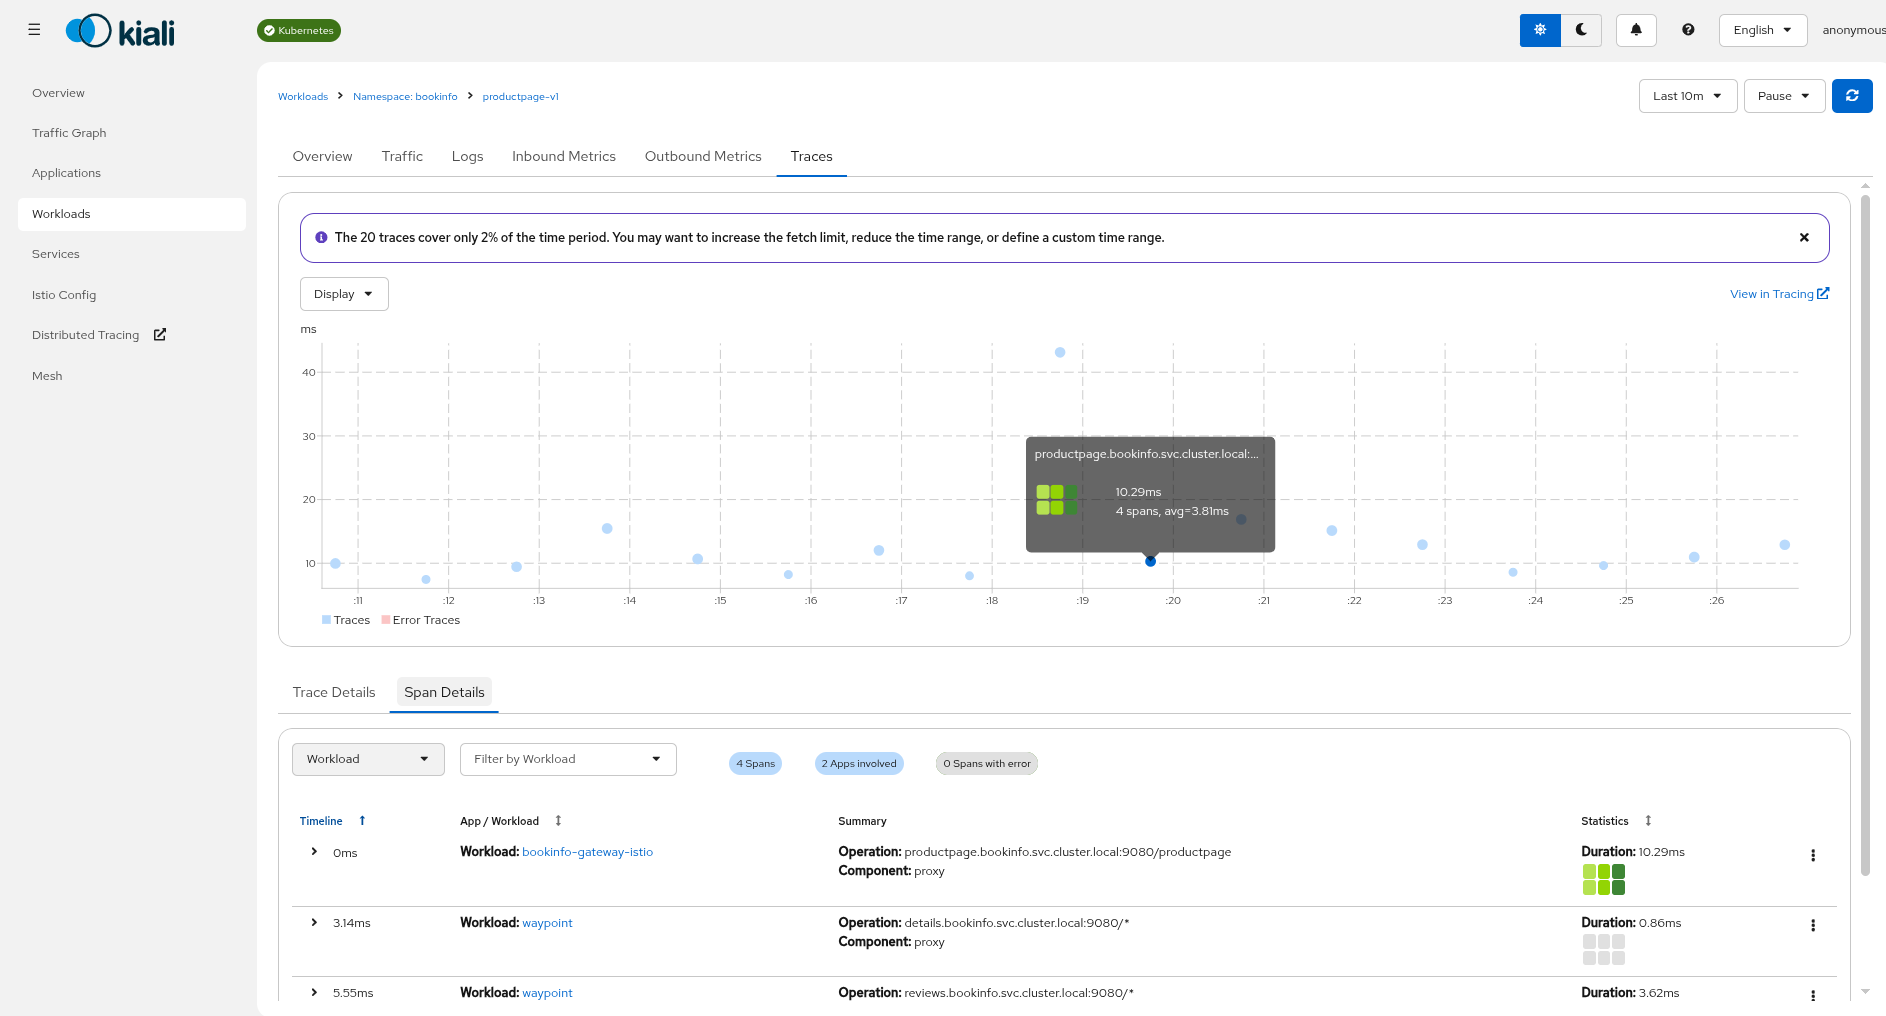Switch to light theme sun icon
The width and height of the screenshot is (1886, 1016).
(1540, 30)
